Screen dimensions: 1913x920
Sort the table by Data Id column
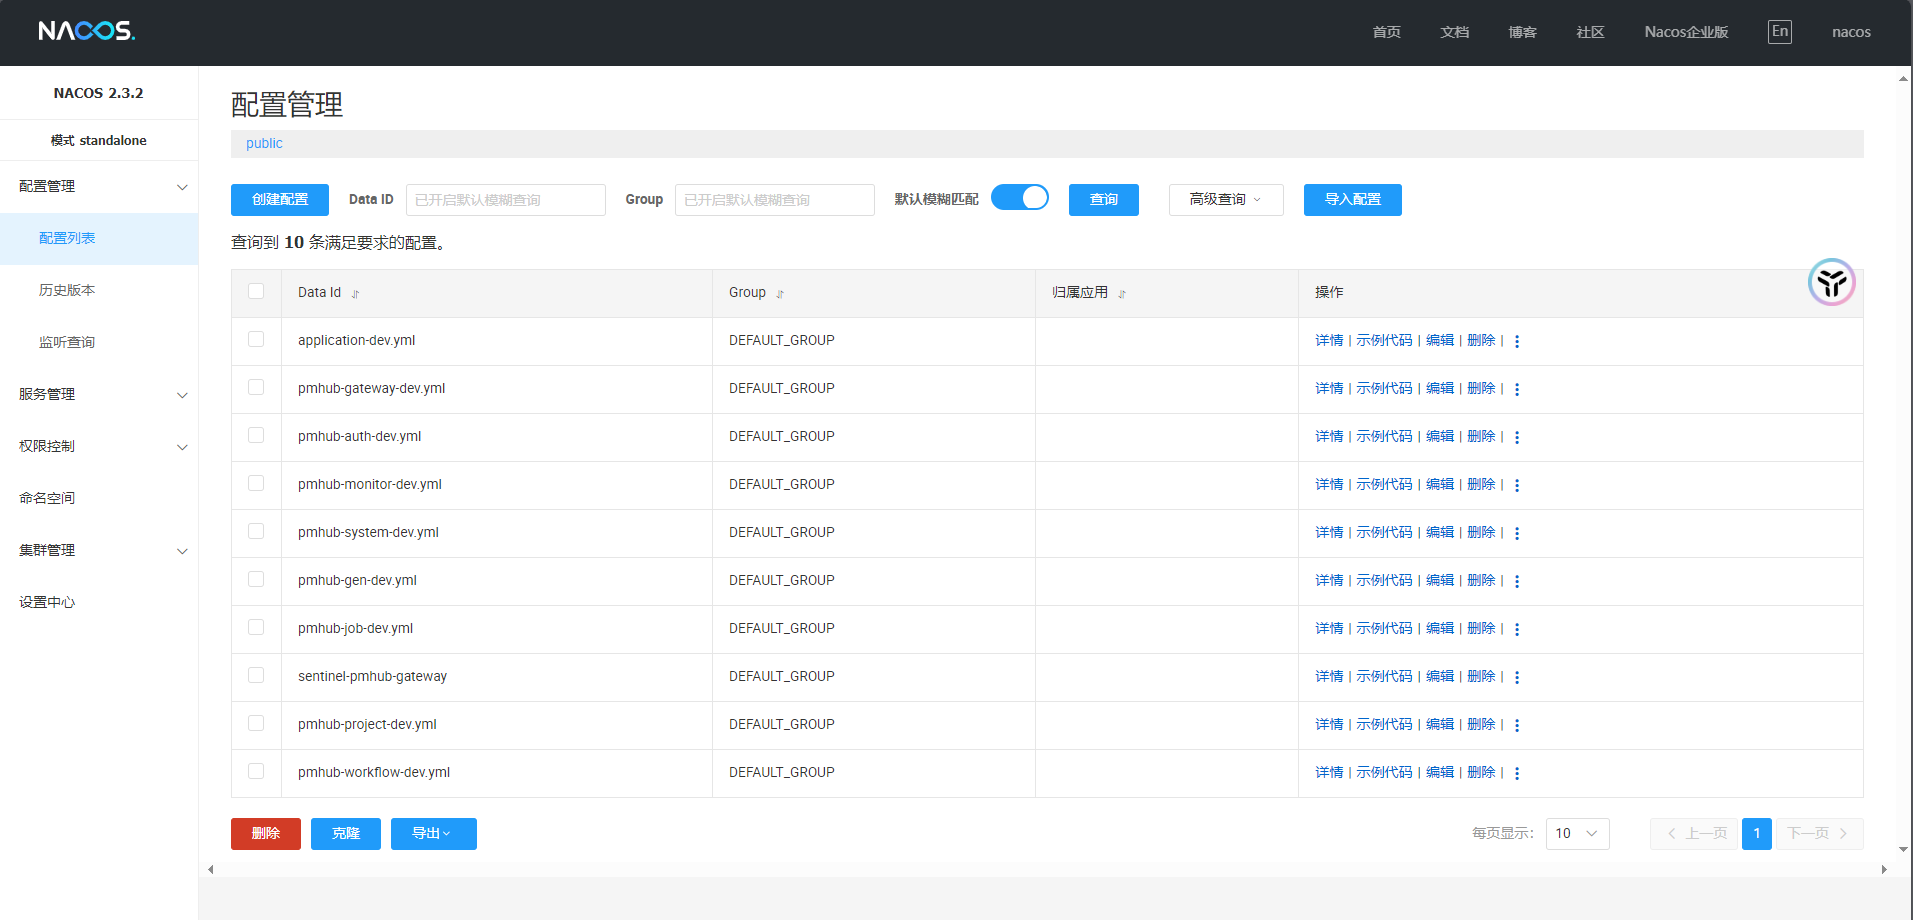[x=354, y=292]
